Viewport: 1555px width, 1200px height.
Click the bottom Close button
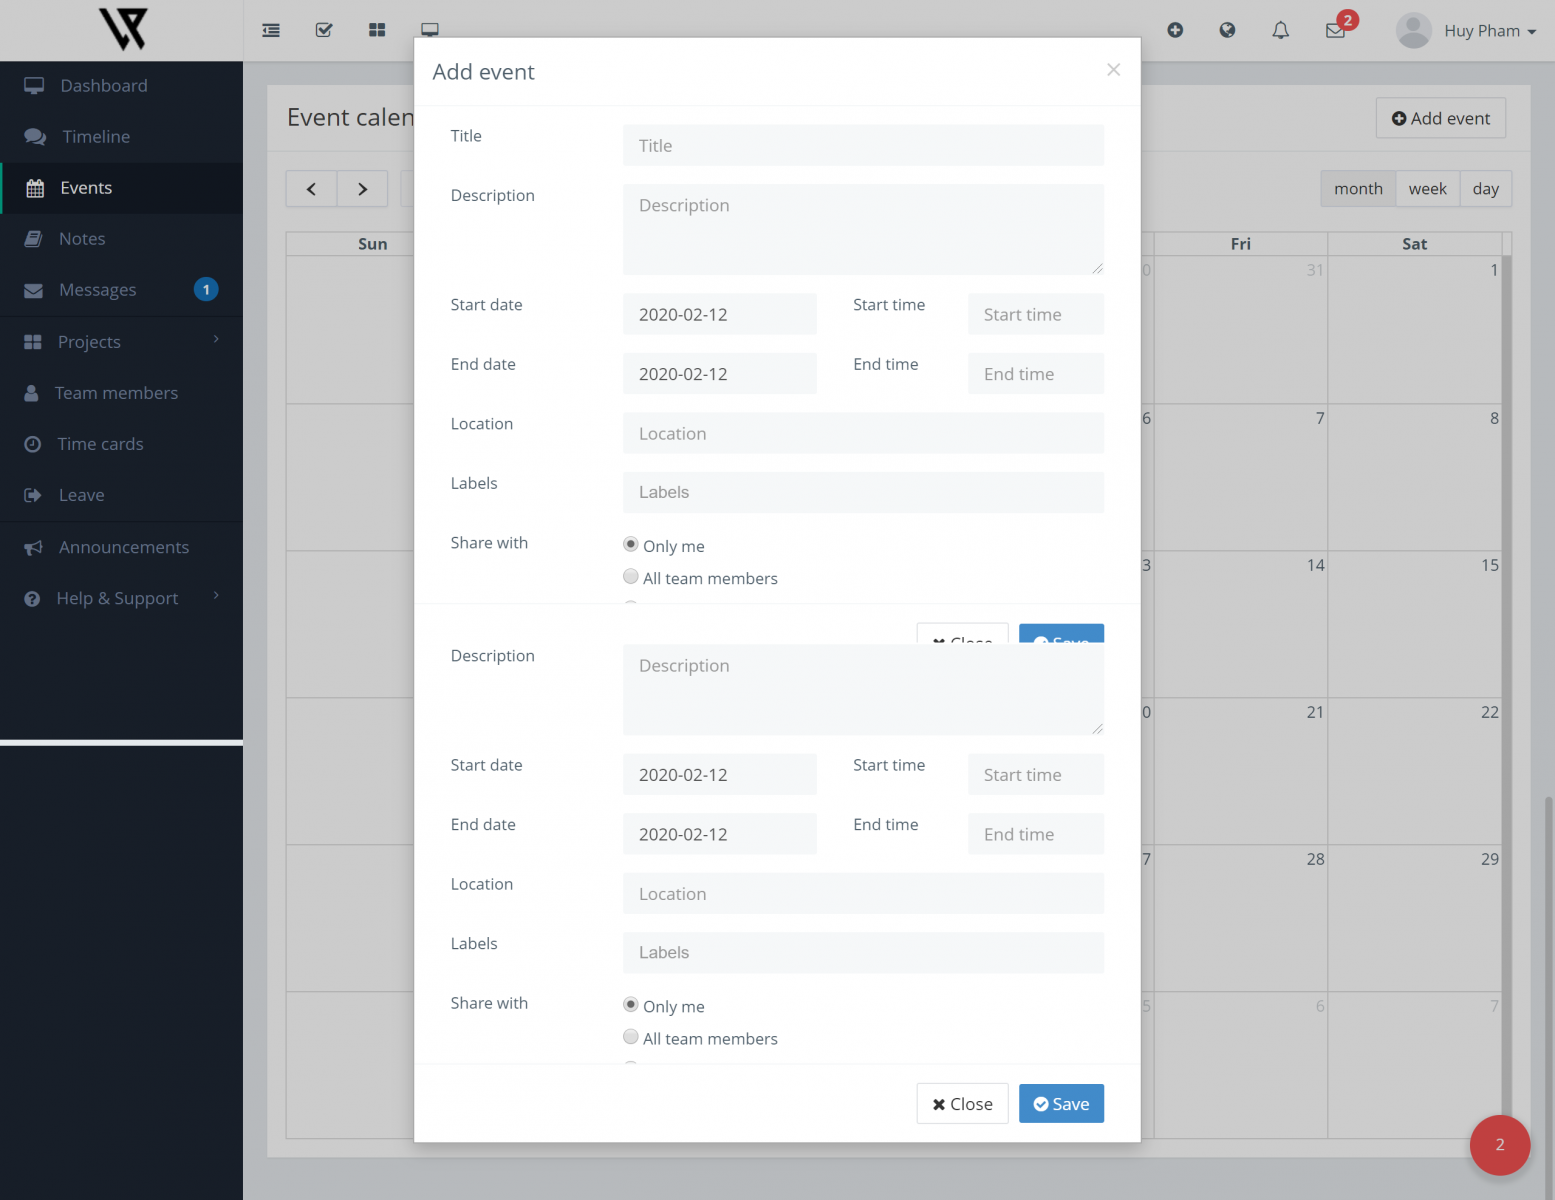pos(962,1104)
